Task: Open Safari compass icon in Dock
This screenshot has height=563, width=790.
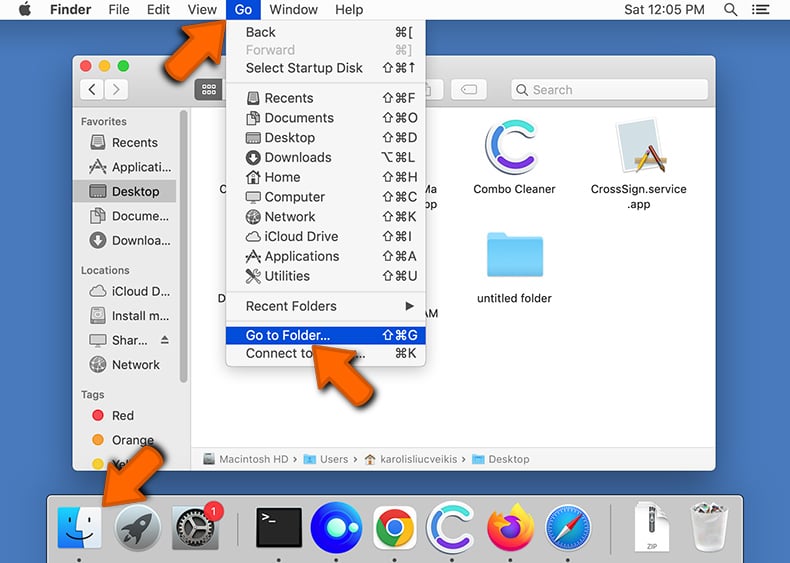Action: [x=568, y=527]
